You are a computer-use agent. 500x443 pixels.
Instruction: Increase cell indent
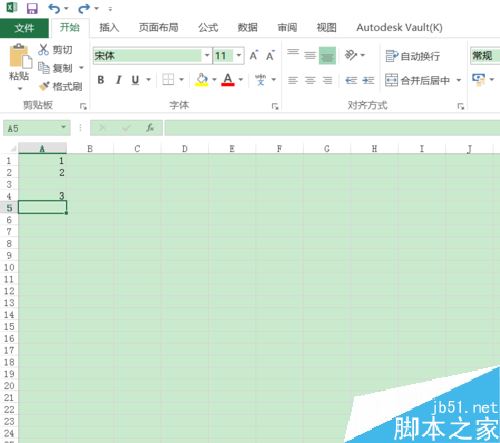[x=368, y=80]
